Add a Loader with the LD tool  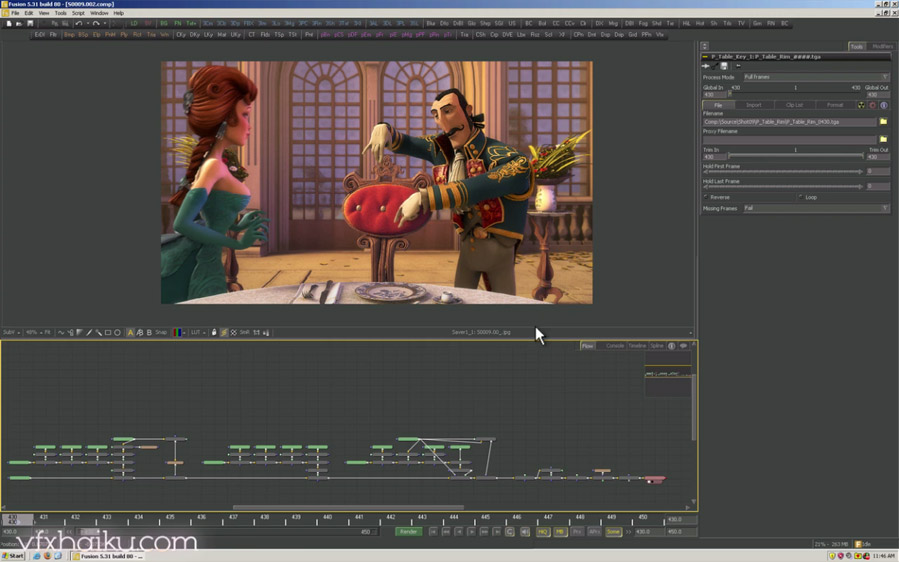pyautogui.click(x=134, y=24)
